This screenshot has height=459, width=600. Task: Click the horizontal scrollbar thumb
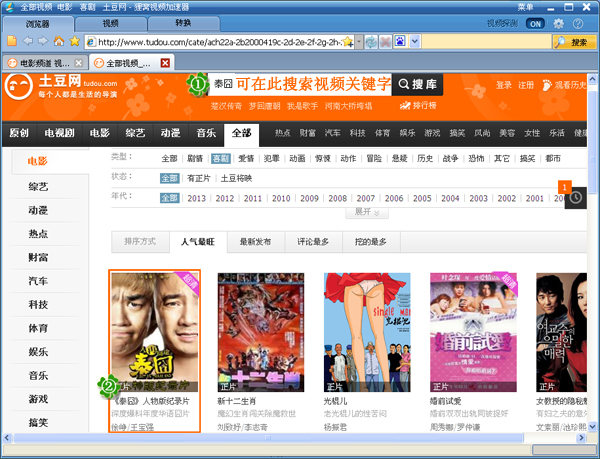coord(268,438)
